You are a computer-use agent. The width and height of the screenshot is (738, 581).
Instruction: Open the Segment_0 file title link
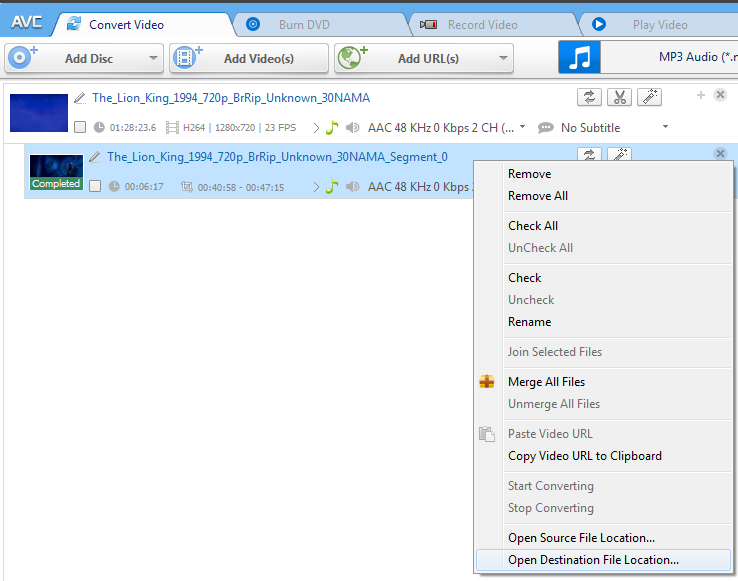(x=277, y=157)
